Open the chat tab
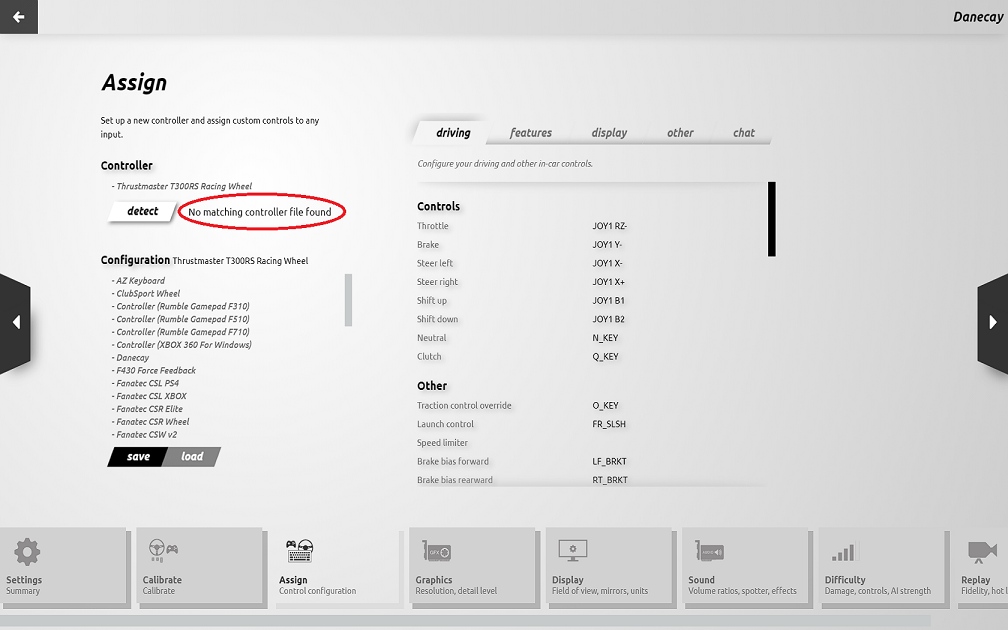The image size is (1008, 630). point(743,133)
